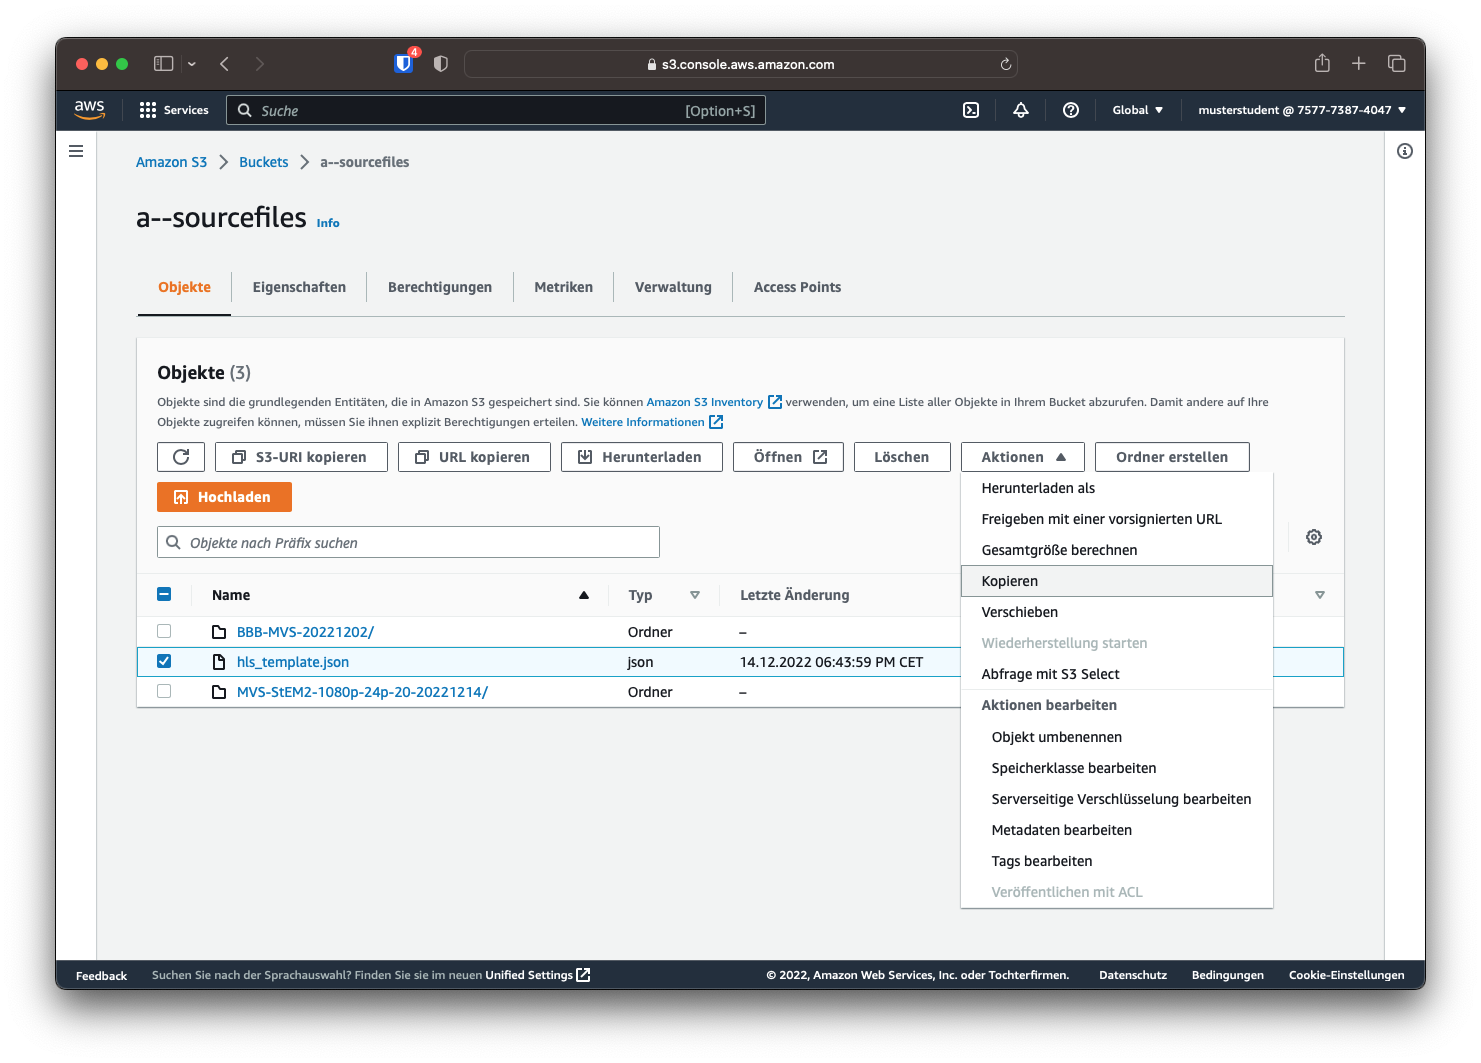Select Abfrage mit S3 Select
Image resolution: width=1481 pixels, height=1063 pixels.
click(1116, 674)
